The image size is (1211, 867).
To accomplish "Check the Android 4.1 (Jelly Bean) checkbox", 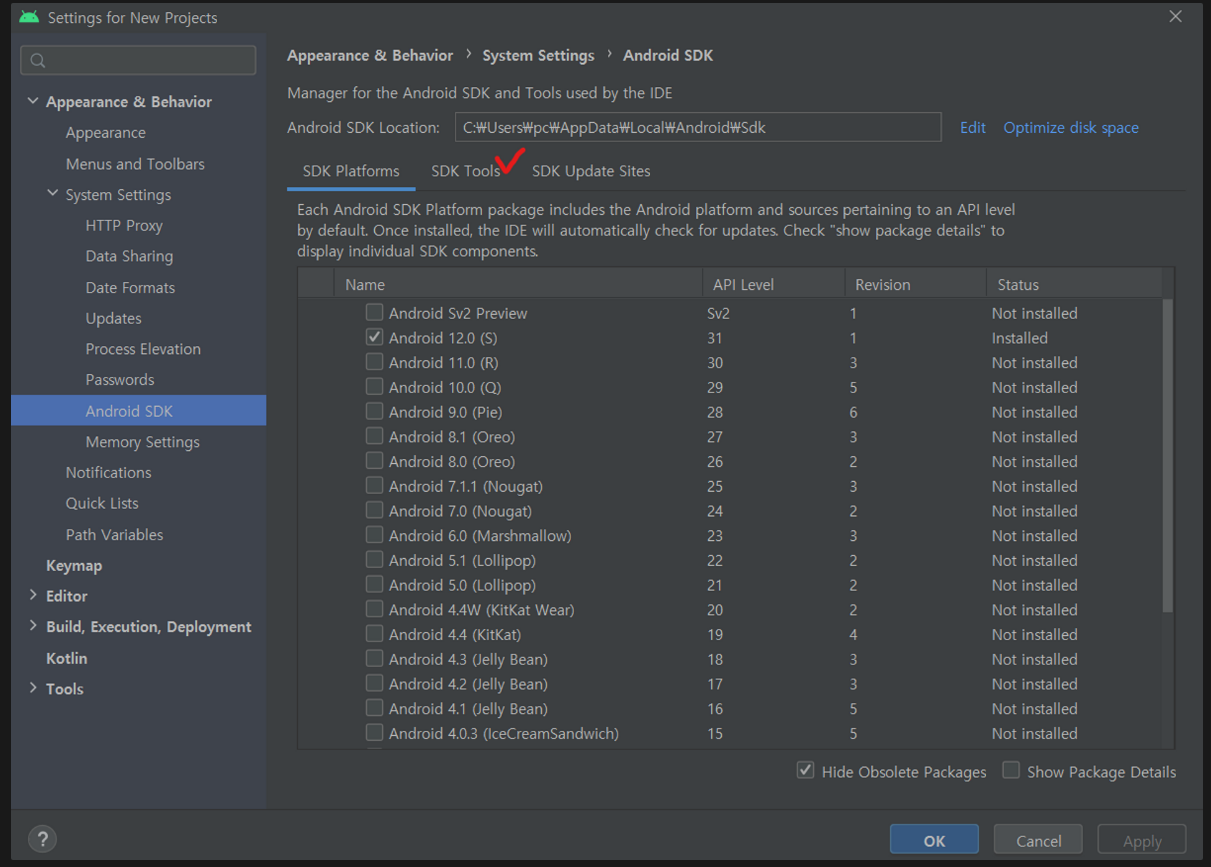I will pyautogui.click(x=374, y=707).
